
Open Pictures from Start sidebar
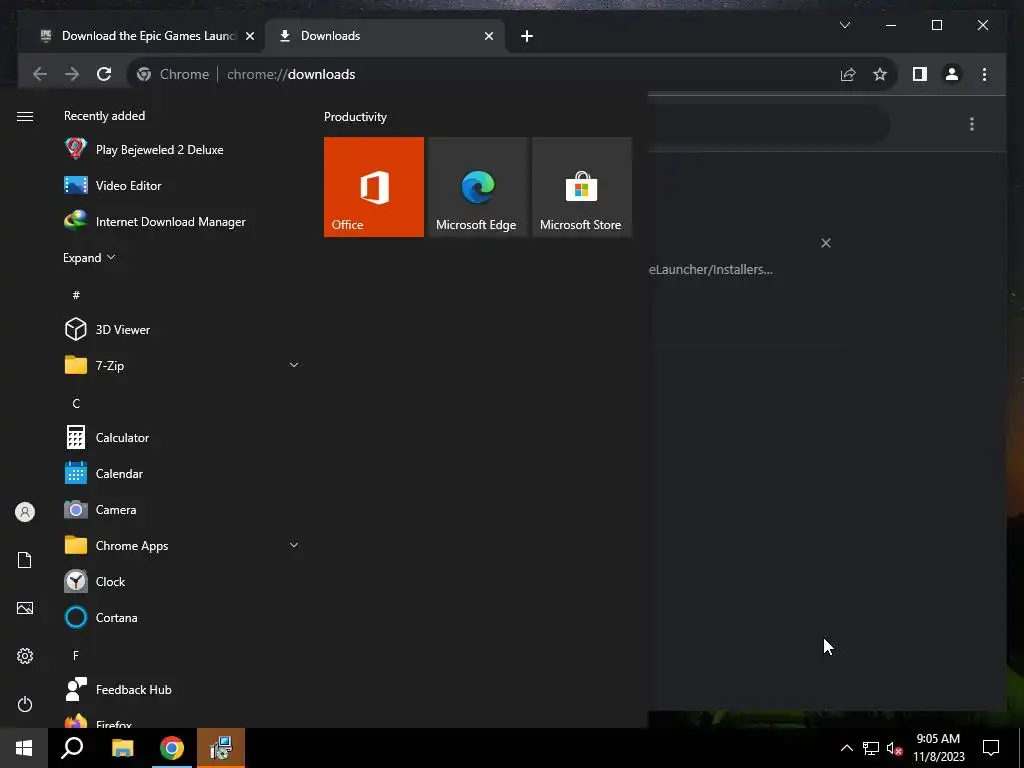(25, 608)
